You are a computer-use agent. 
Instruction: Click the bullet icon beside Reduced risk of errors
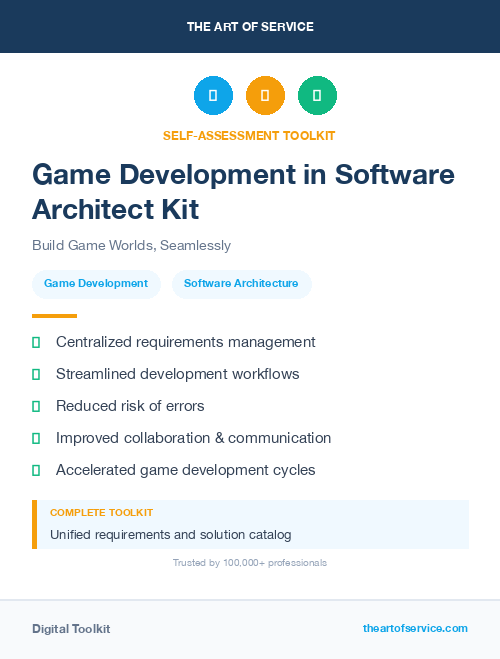click(36, 406)
